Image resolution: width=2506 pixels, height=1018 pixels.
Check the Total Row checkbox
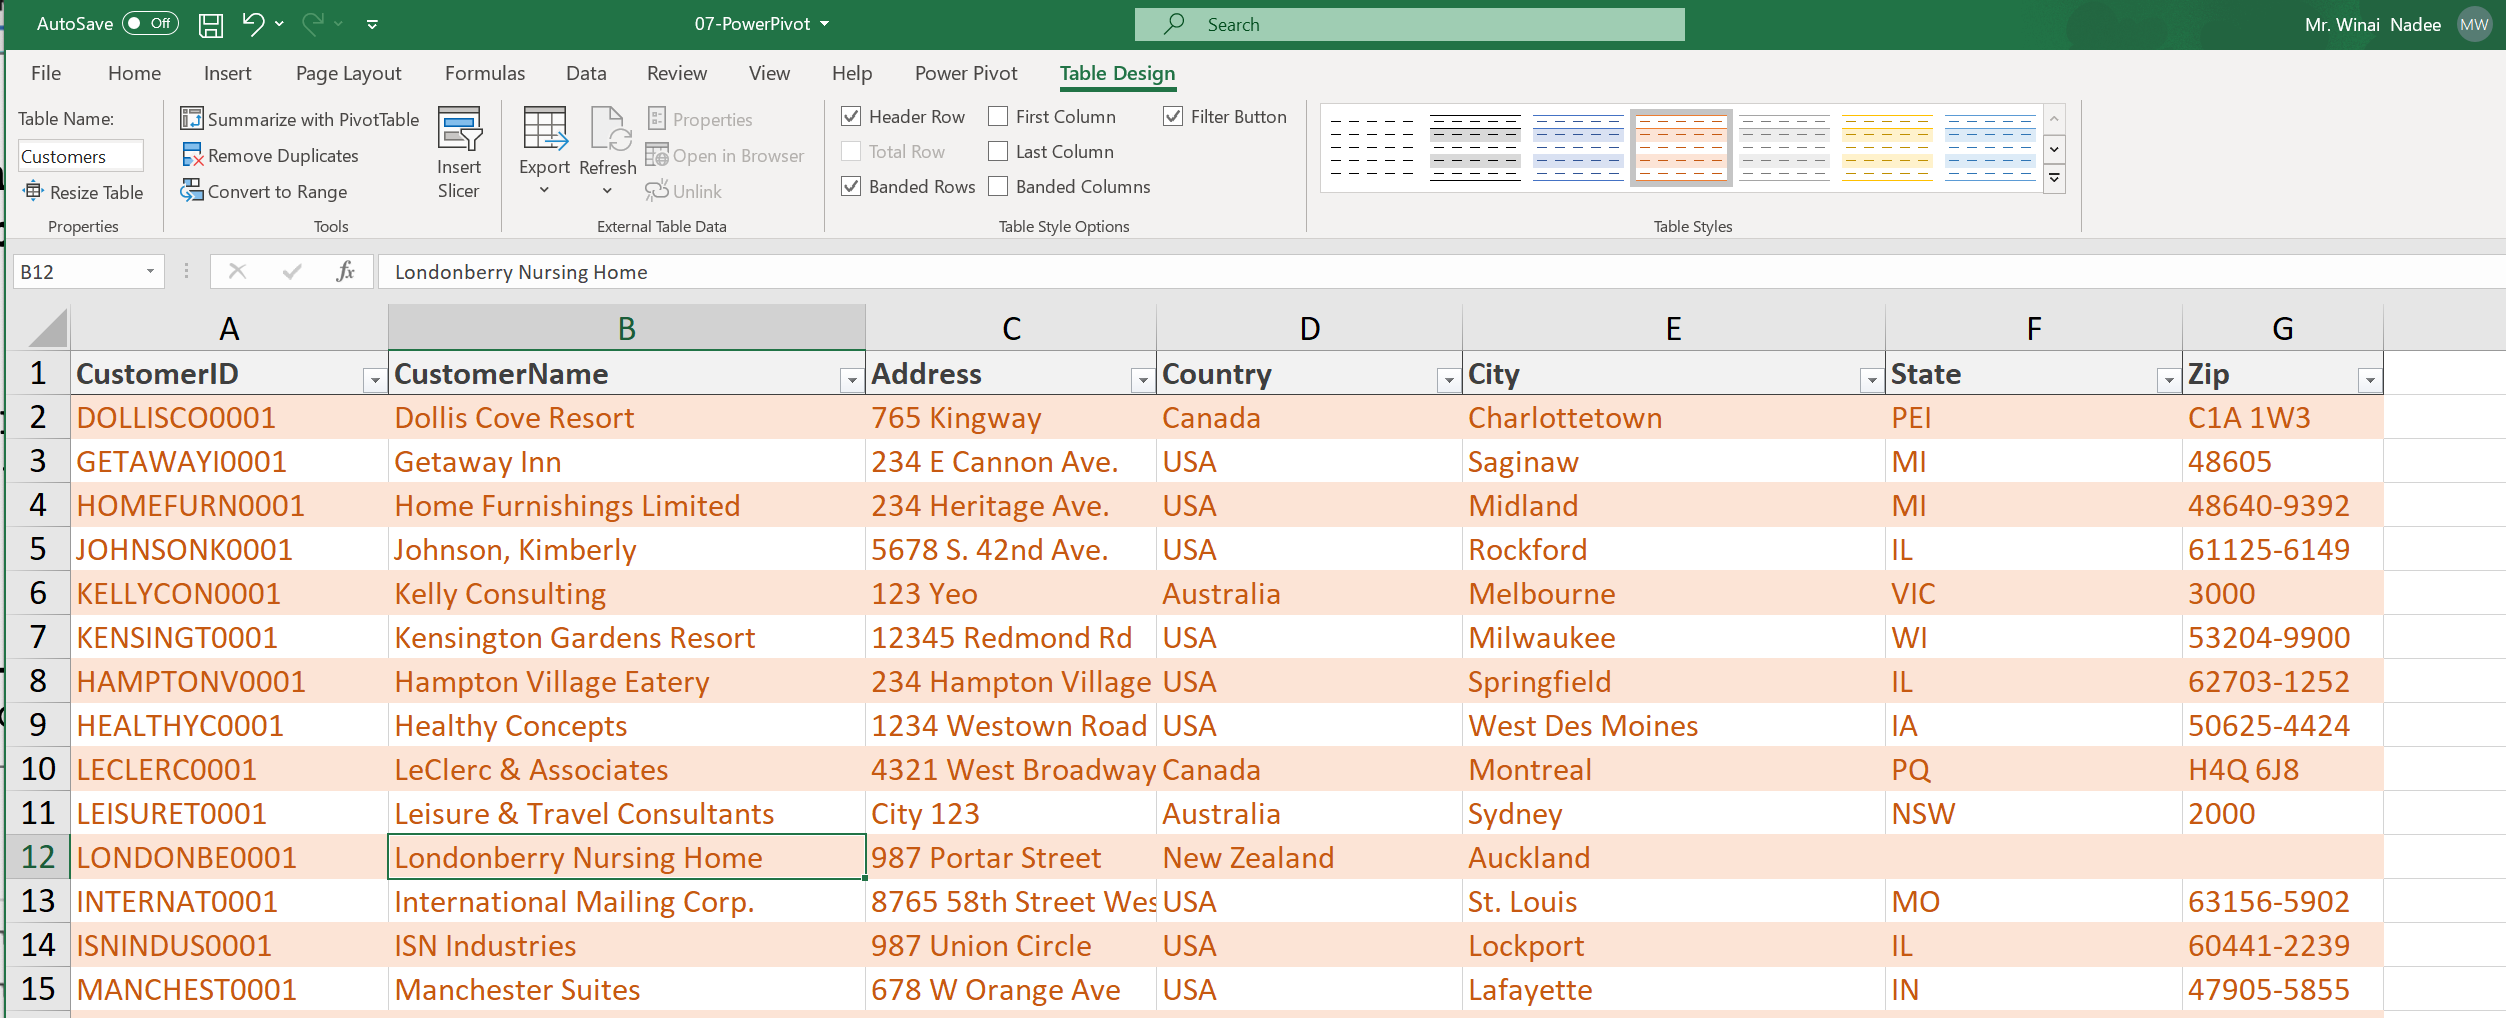click(x=851, y=151)
